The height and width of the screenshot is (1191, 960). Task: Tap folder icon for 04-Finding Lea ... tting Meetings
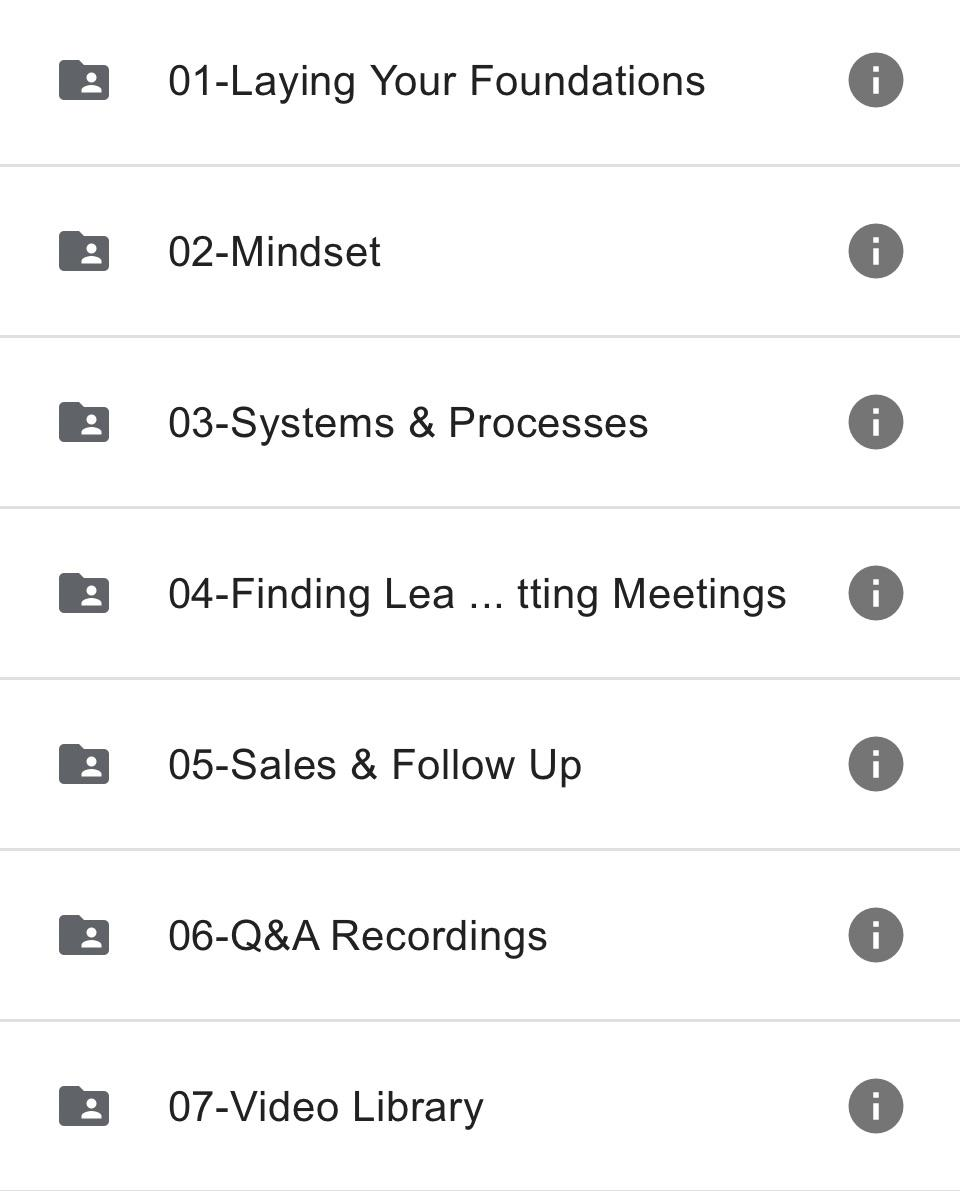coord(84,592)
